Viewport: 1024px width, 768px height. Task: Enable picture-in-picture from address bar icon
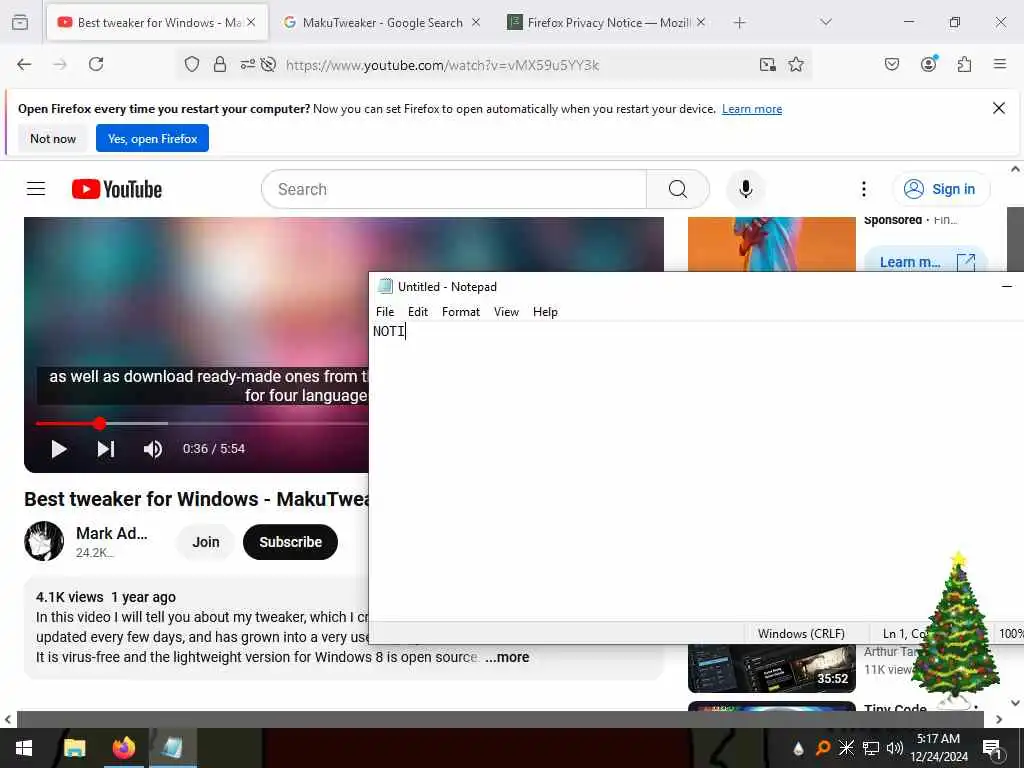coord(767,64)
